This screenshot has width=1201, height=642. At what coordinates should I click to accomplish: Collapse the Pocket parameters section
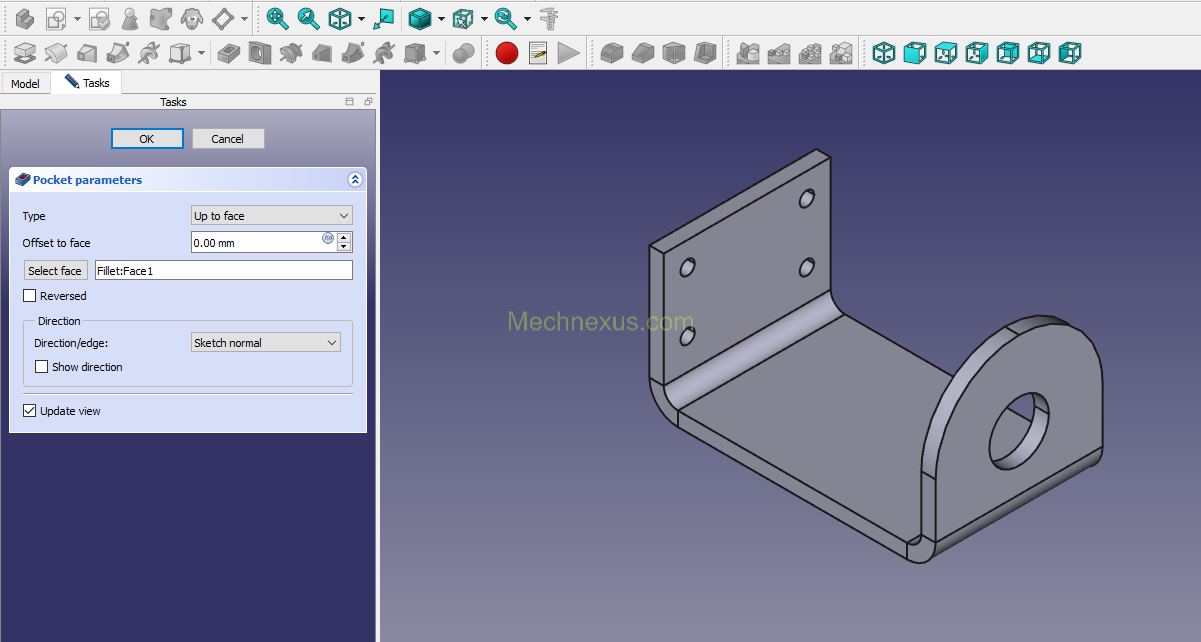[354, 180]
